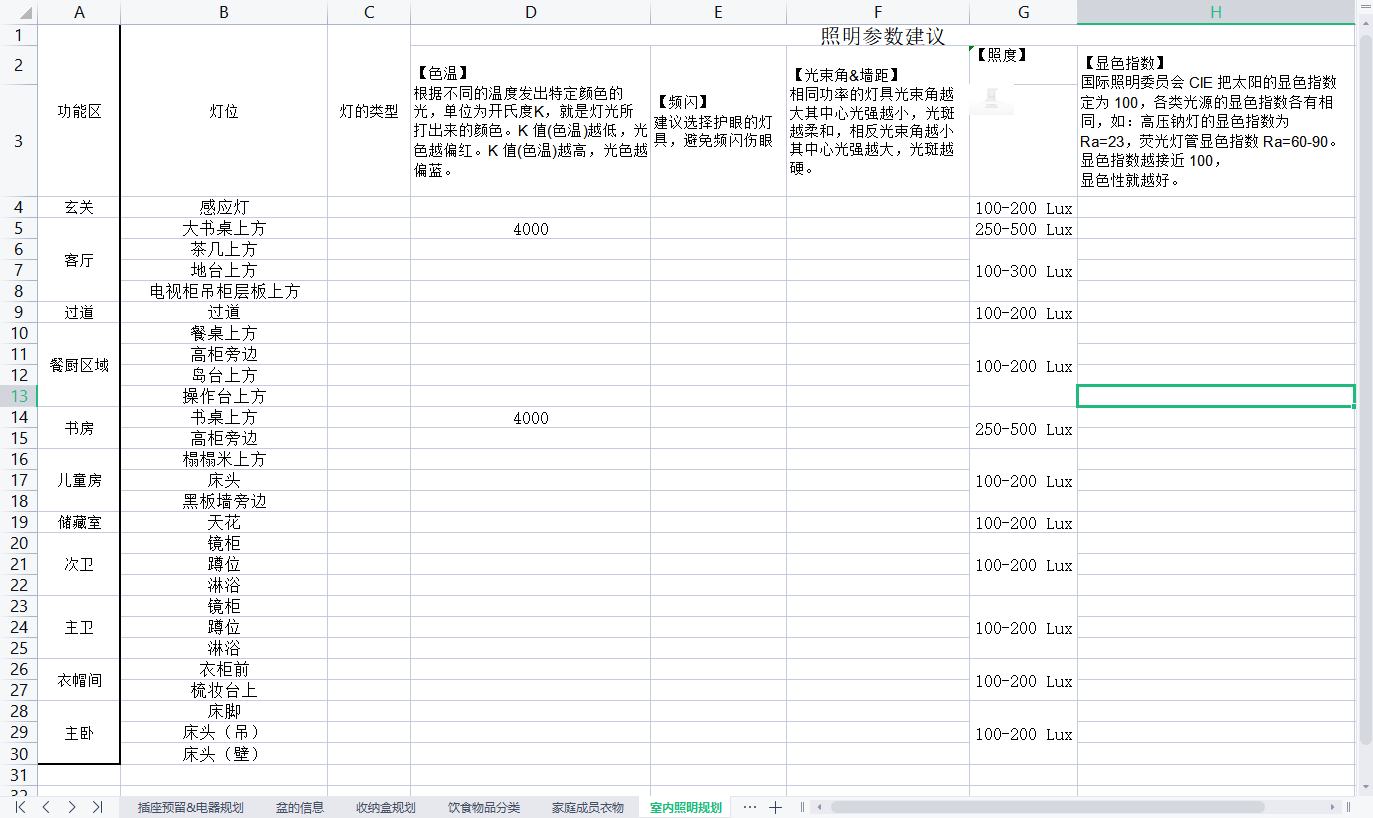Click the vertical scrollbar thumb

click(x=1365, y=390)
